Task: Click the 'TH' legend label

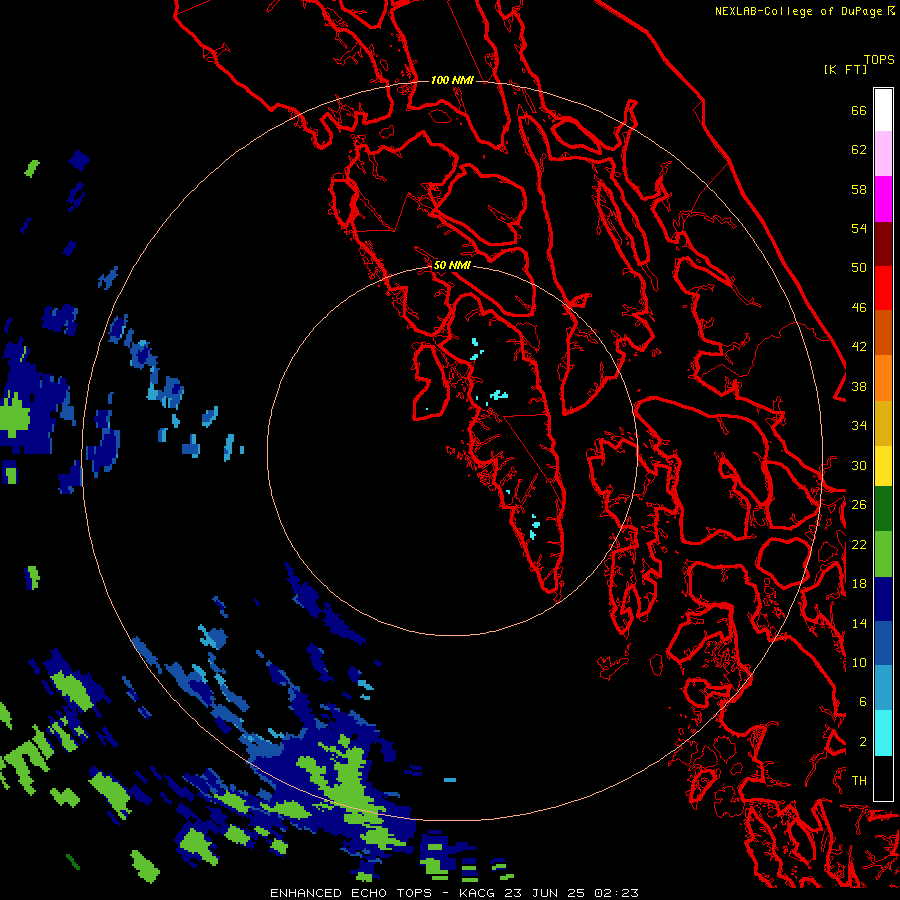Action: 859,780
